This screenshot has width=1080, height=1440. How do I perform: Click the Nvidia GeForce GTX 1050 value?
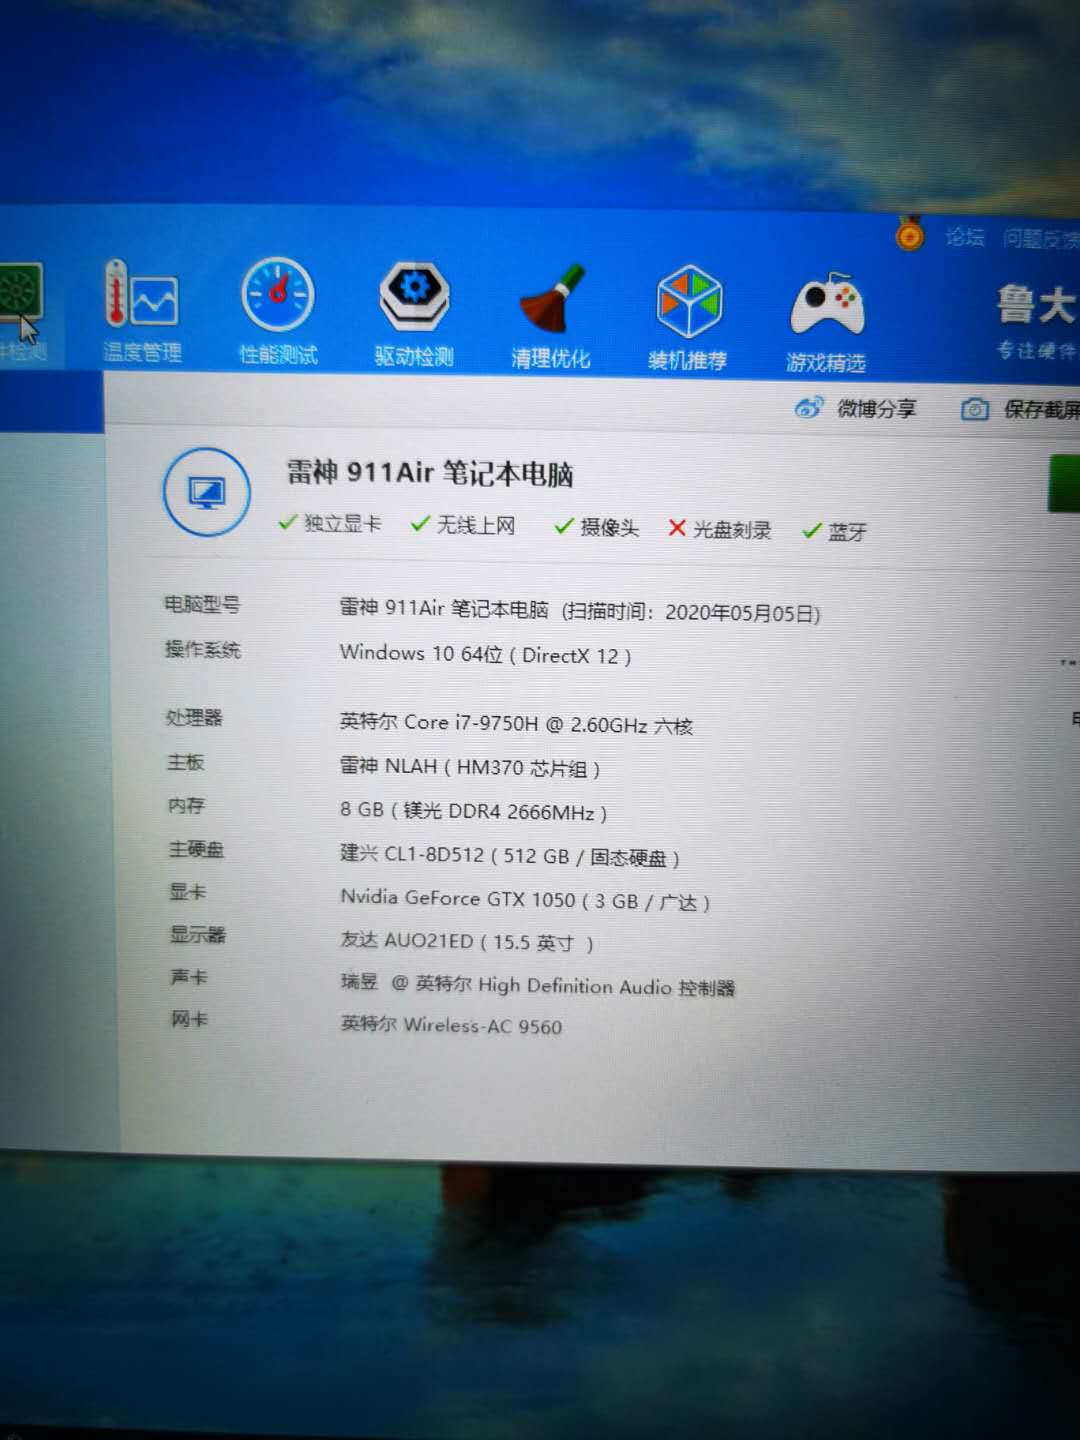tap(526, 899)
